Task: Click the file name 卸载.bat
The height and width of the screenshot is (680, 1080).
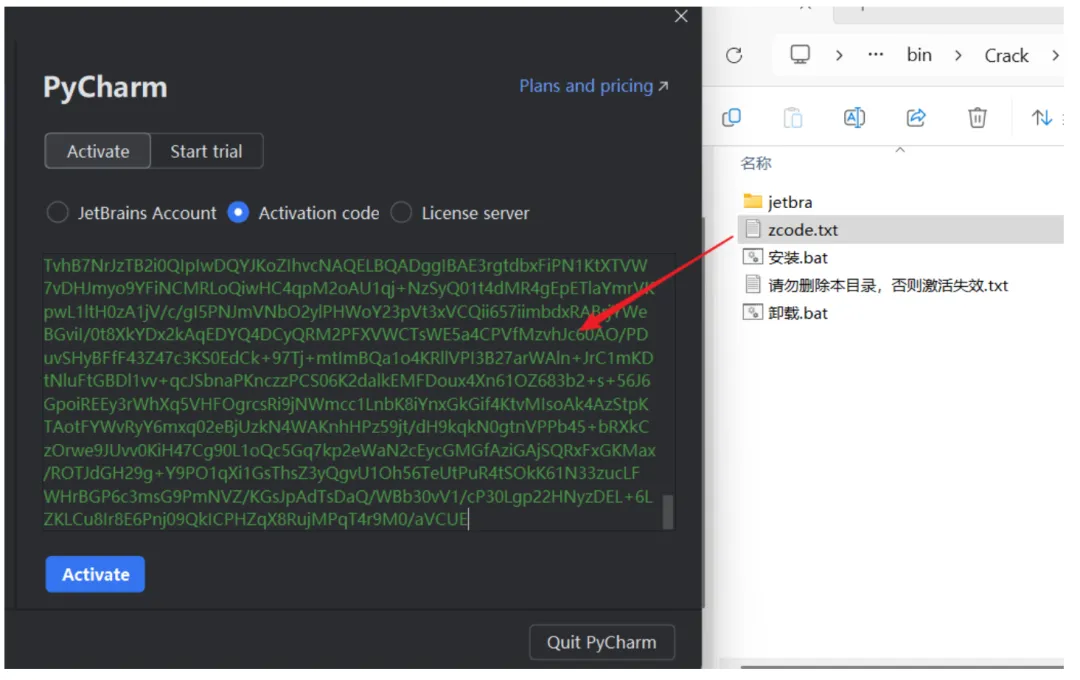Action: 798,313
